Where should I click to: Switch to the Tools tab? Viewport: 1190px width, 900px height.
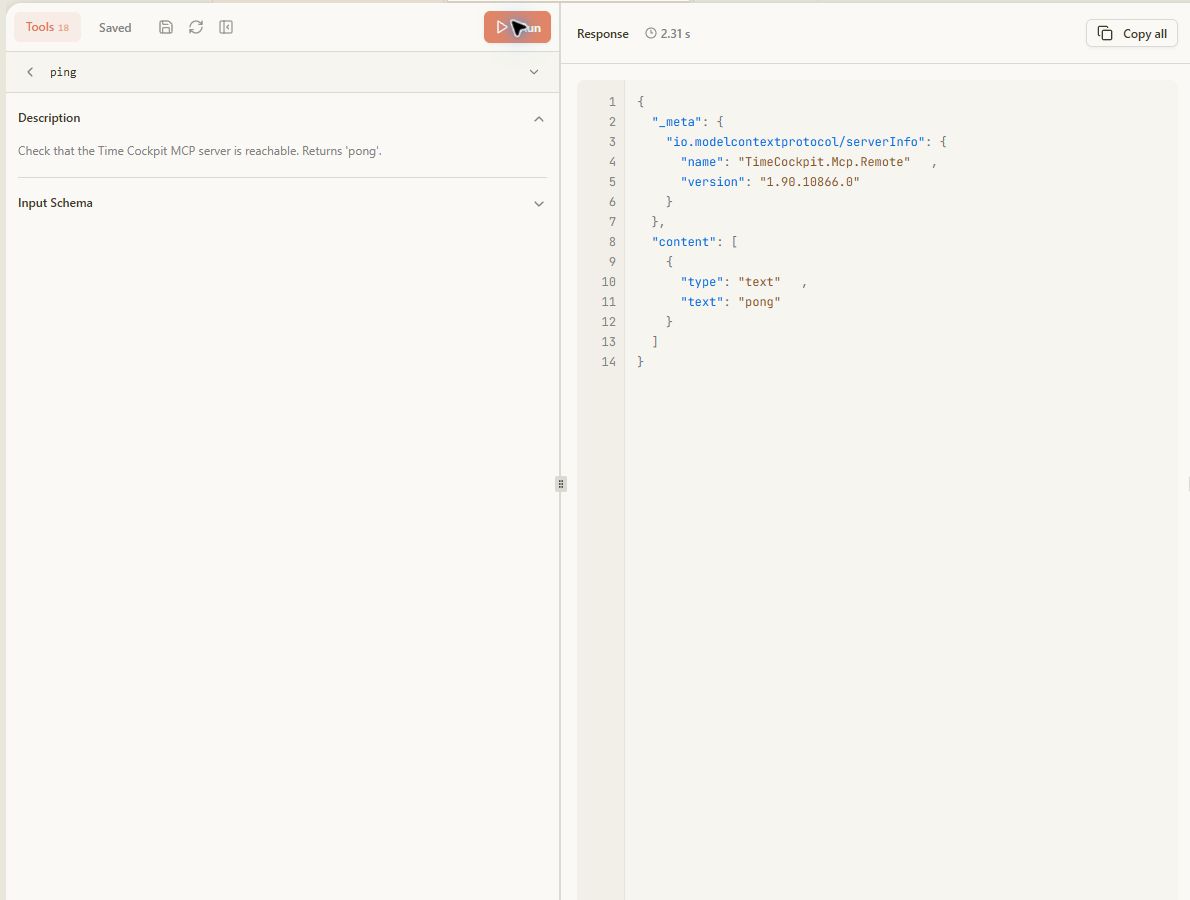(47, 27)
